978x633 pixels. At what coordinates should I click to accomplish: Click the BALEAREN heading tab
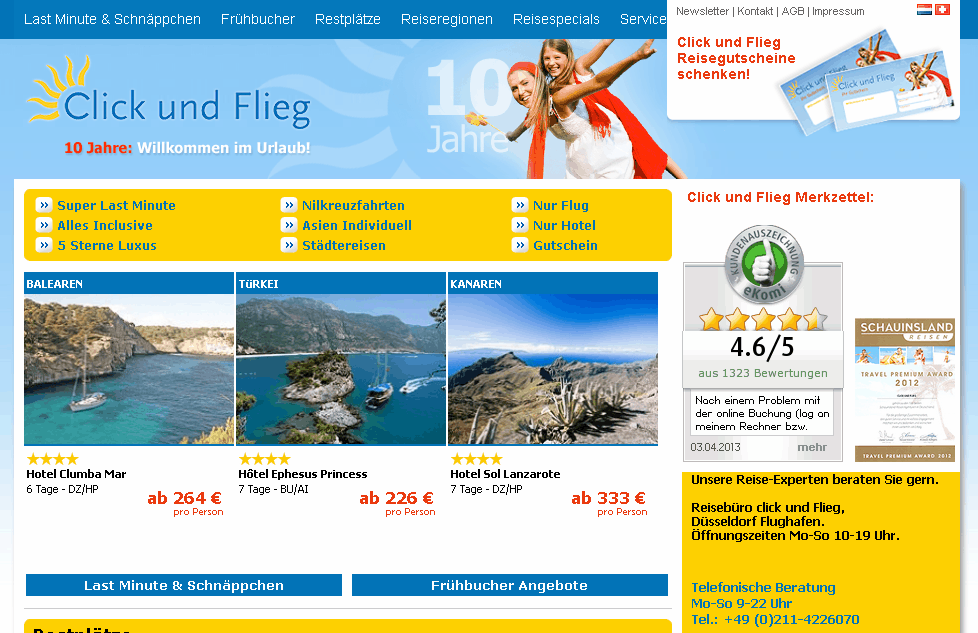[129, 283]
